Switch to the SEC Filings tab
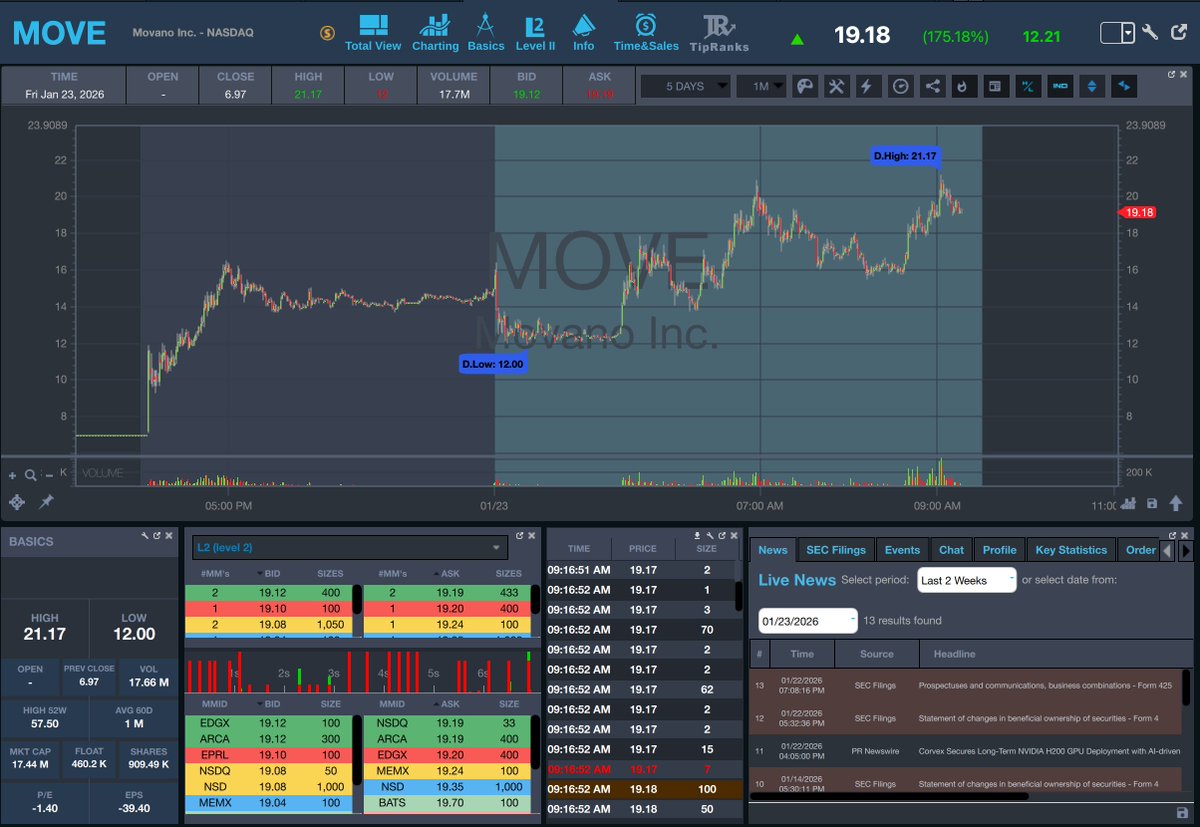 pyautogui.click(x=836, y=550)
